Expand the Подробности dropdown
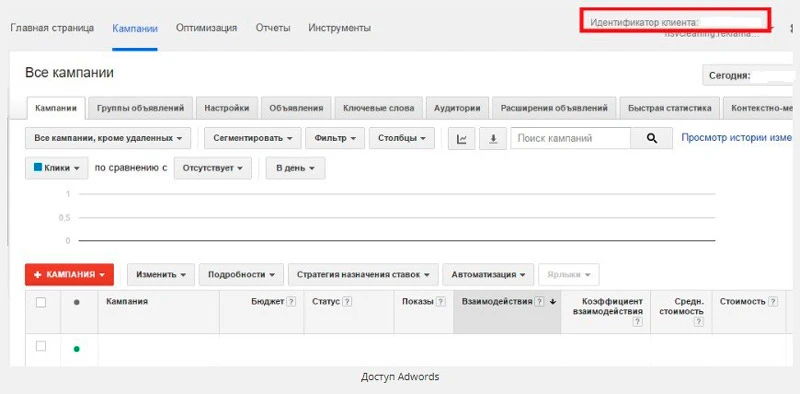The width and height of the screenshot is (800, 394). [x=242, y=275]
